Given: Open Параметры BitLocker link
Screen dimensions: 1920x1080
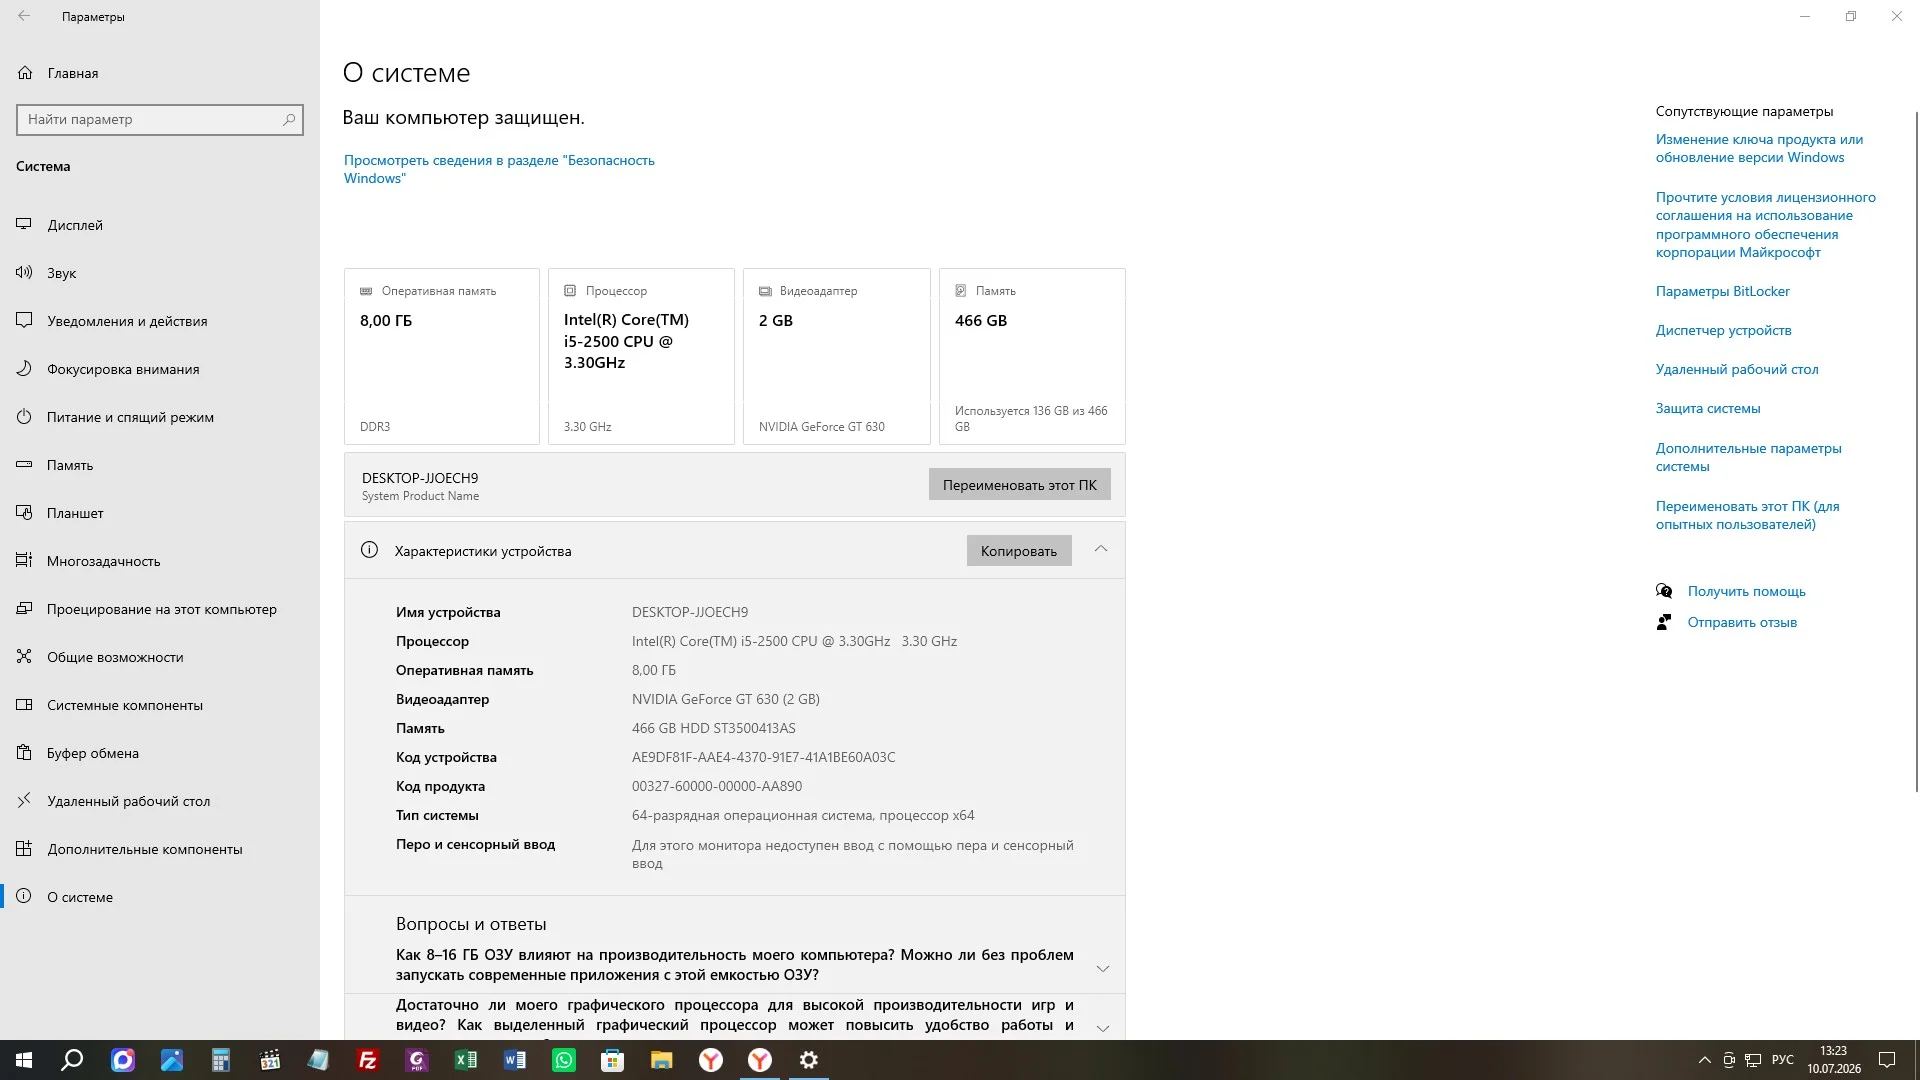Looking at the screenshot, I should (1723, 291).
